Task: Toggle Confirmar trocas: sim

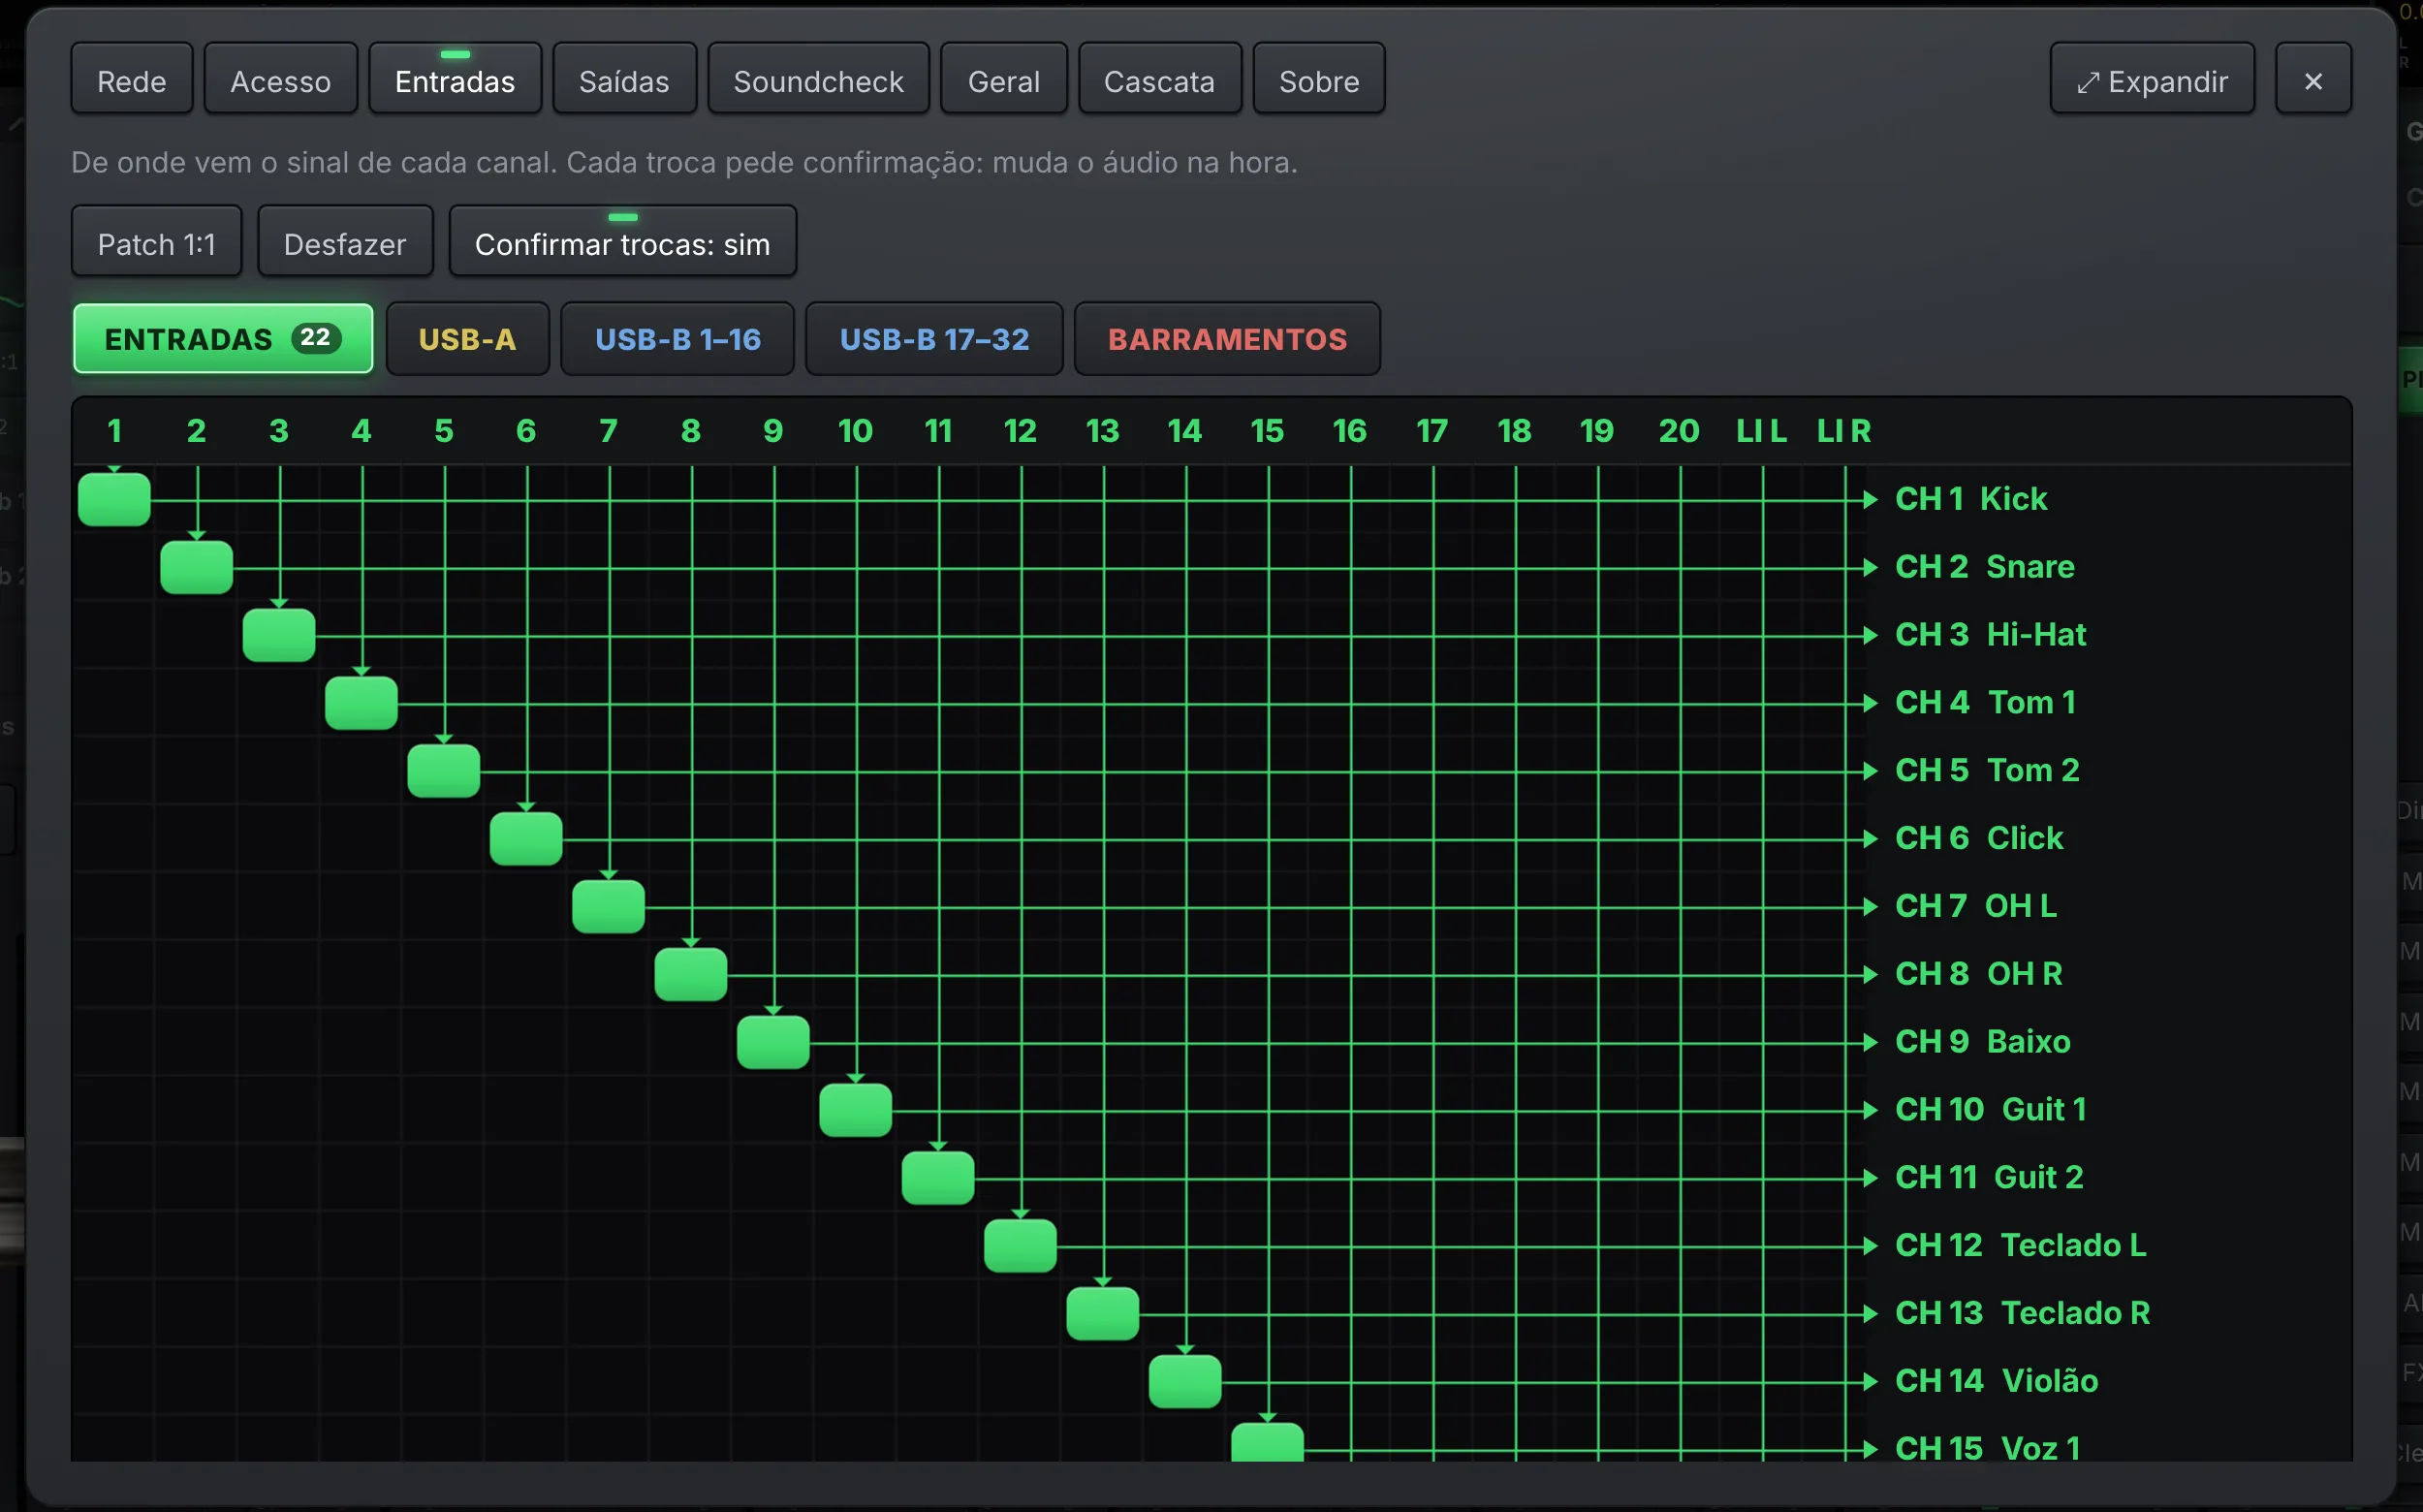Action: 622,243
